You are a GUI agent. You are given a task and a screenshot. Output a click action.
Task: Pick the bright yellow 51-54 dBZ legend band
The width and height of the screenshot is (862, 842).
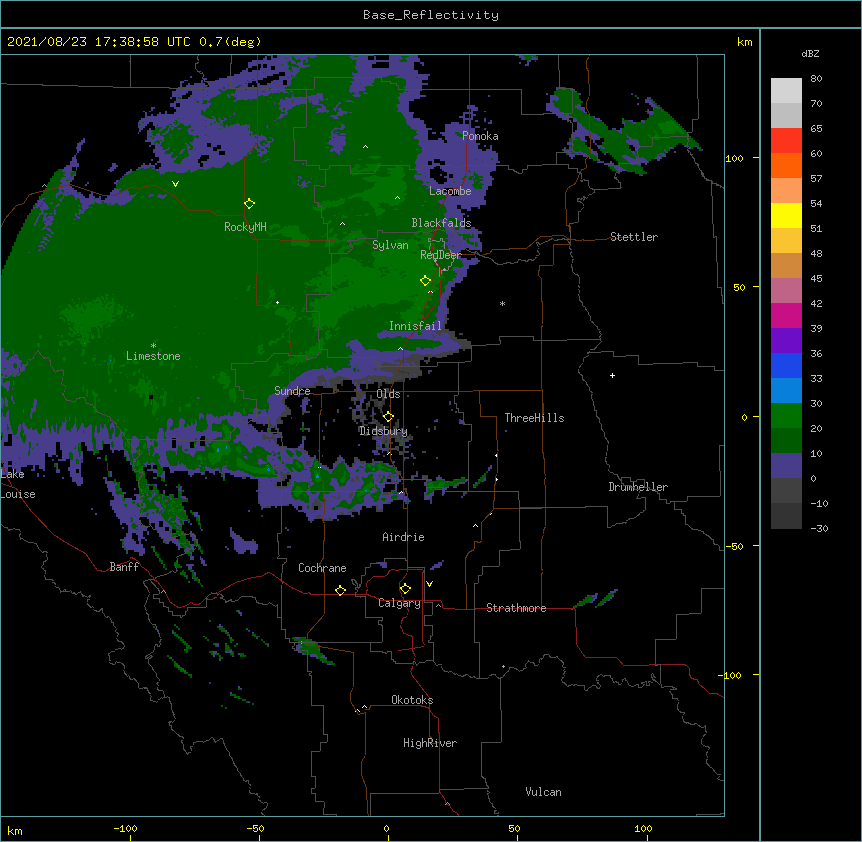coord(786,215)
